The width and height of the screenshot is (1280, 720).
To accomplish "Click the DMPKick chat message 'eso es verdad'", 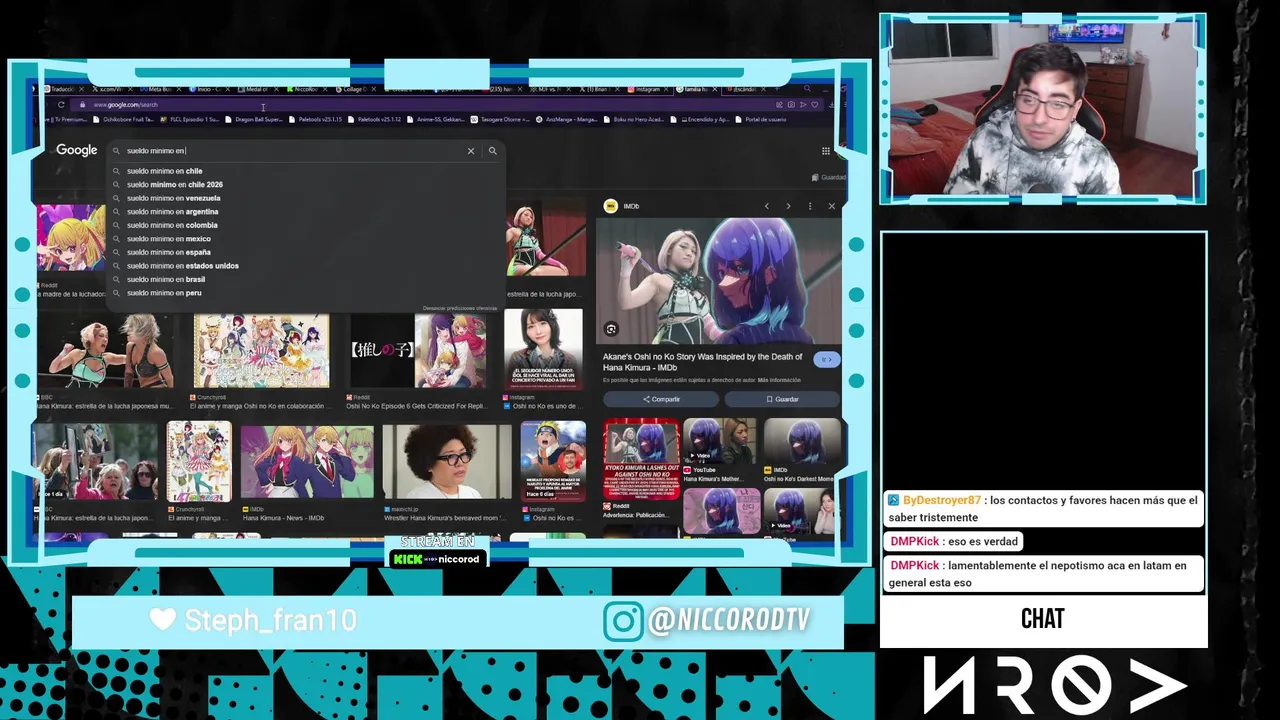I will tap(954, 541).
